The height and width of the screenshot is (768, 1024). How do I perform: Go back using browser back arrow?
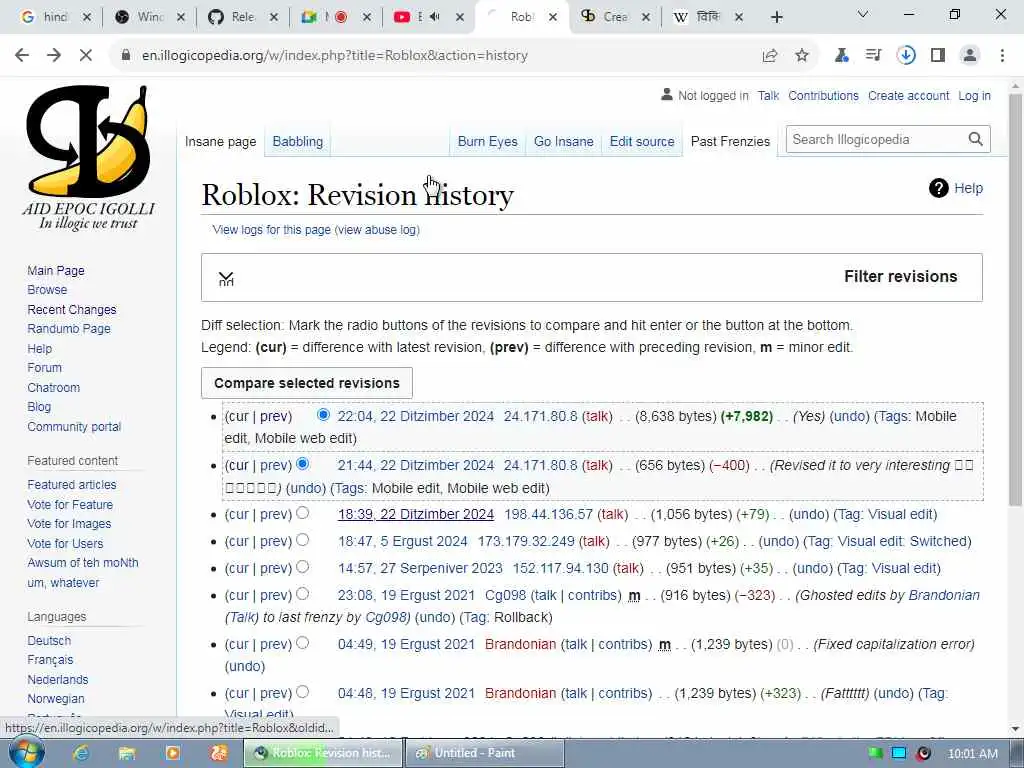click(x=22, y=56)
